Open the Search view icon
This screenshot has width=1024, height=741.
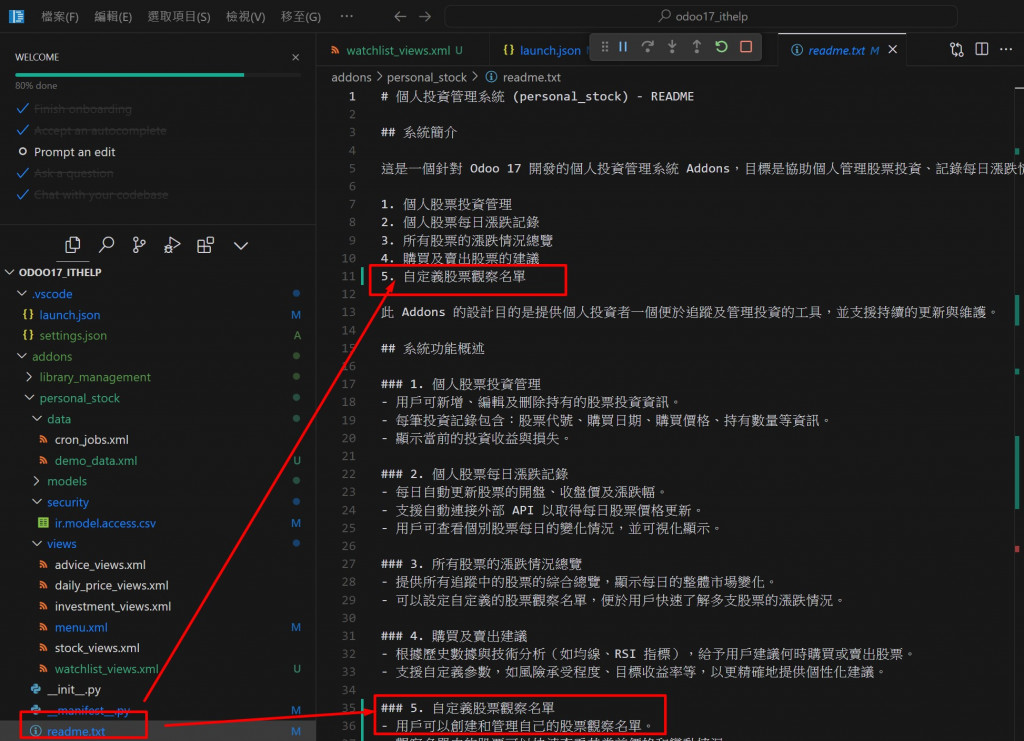click(106, 245)
